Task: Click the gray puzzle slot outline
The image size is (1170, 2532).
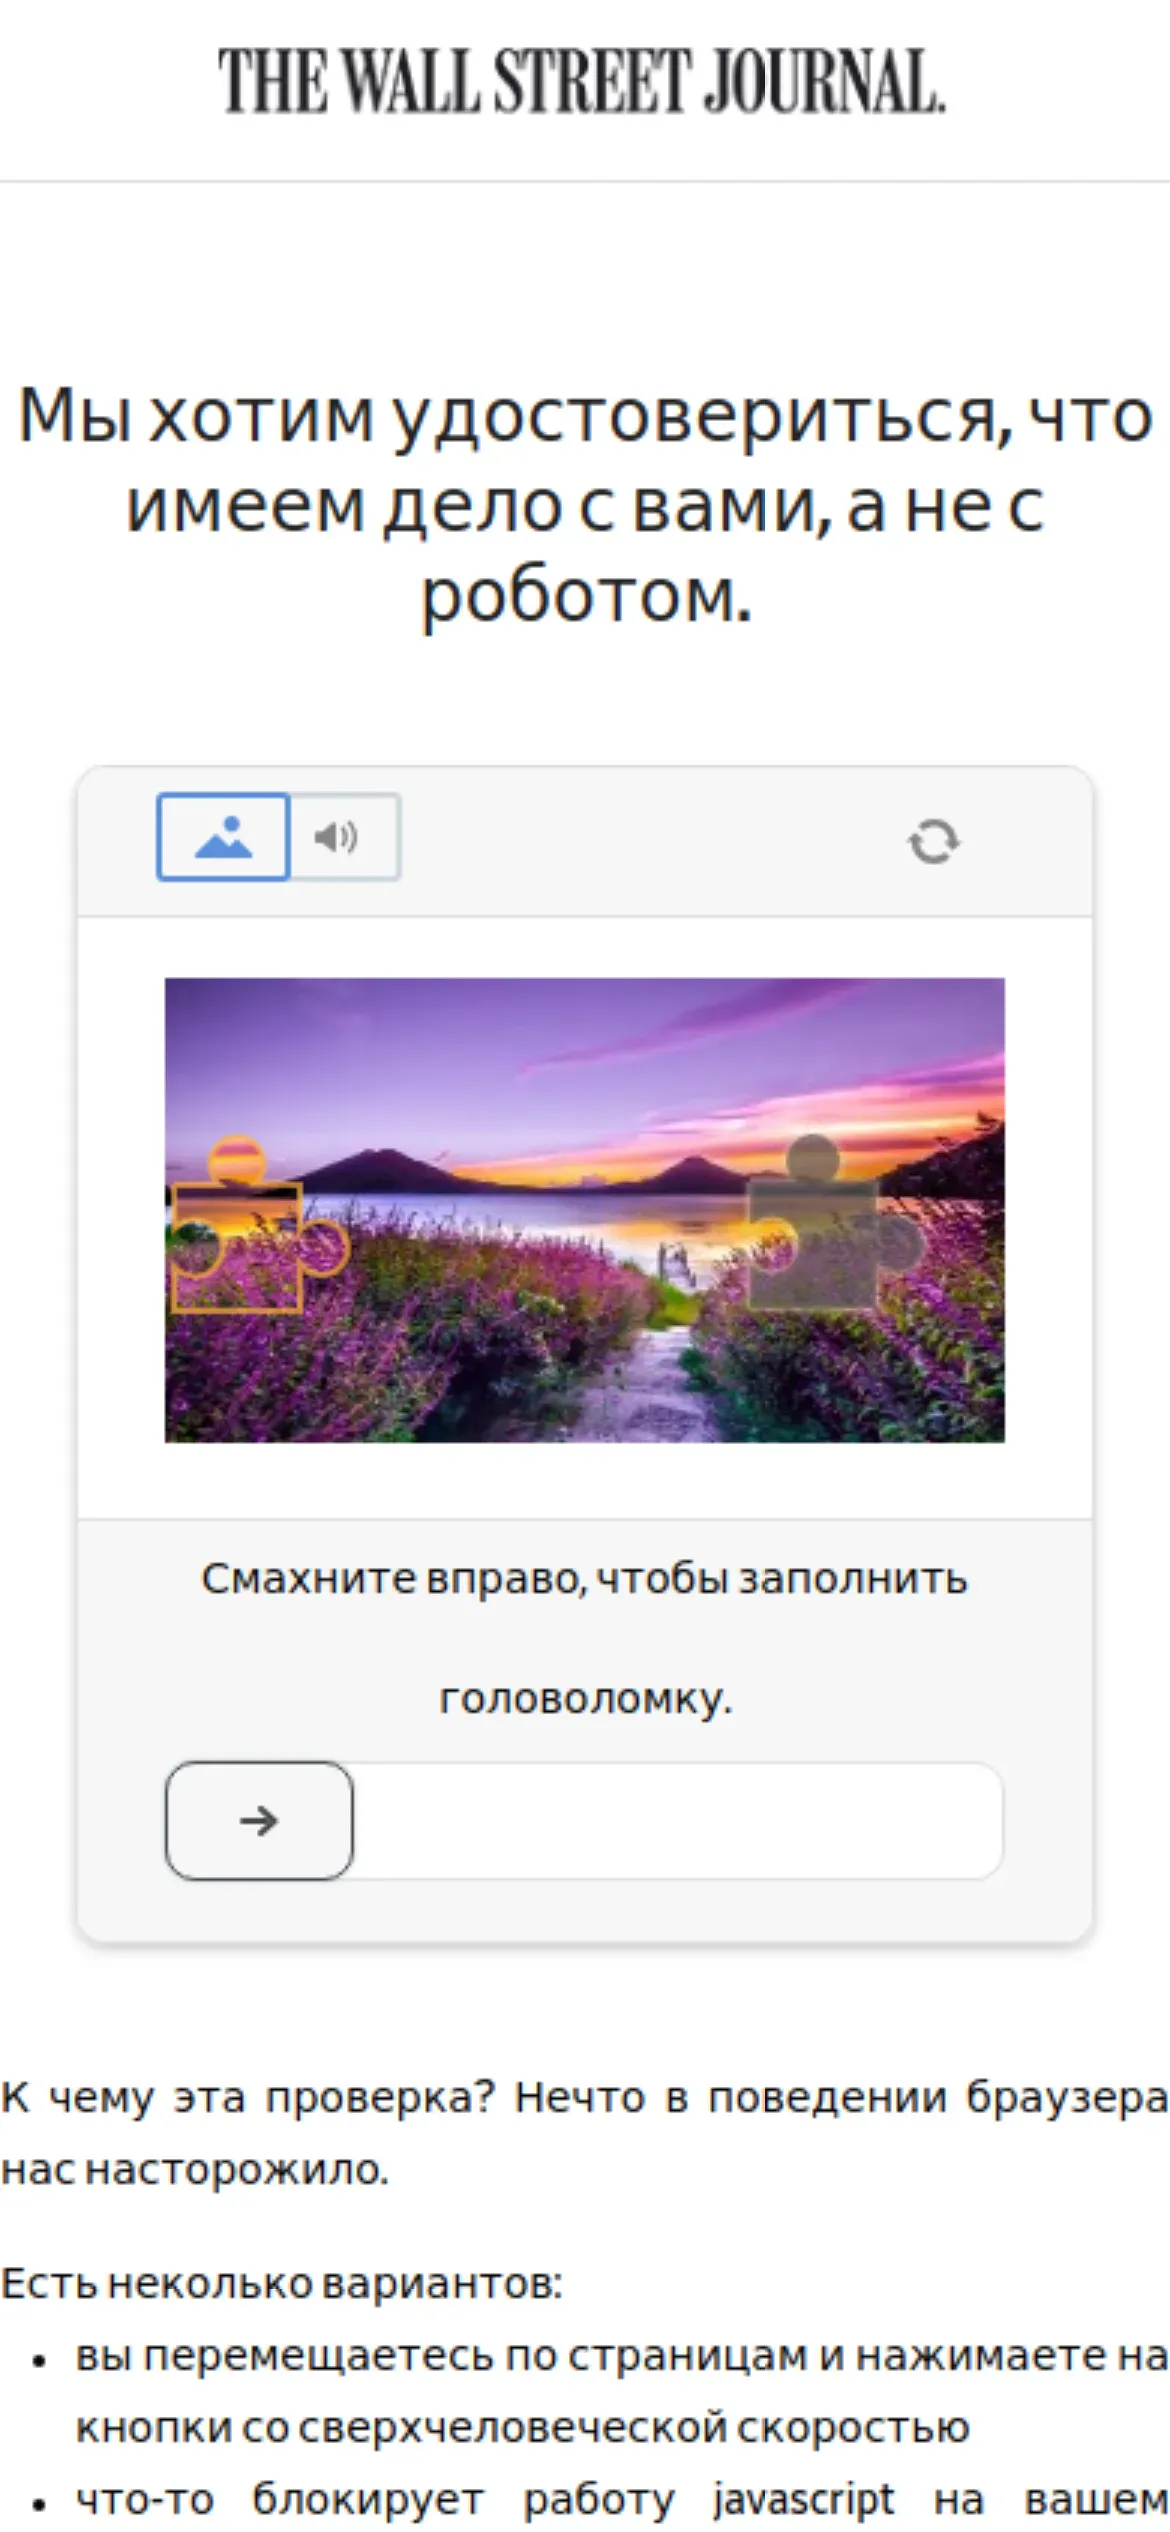Action: coord(834,1223)
